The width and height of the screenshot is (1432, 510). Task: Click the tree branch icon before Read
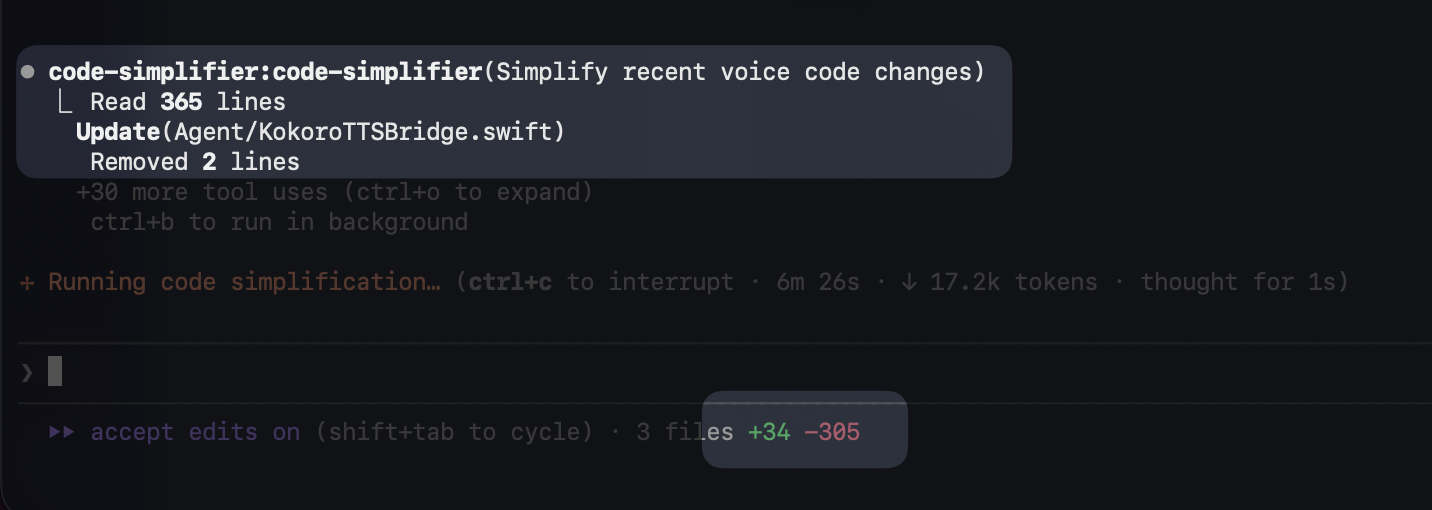pyautogui.click(x=67, y=102)
